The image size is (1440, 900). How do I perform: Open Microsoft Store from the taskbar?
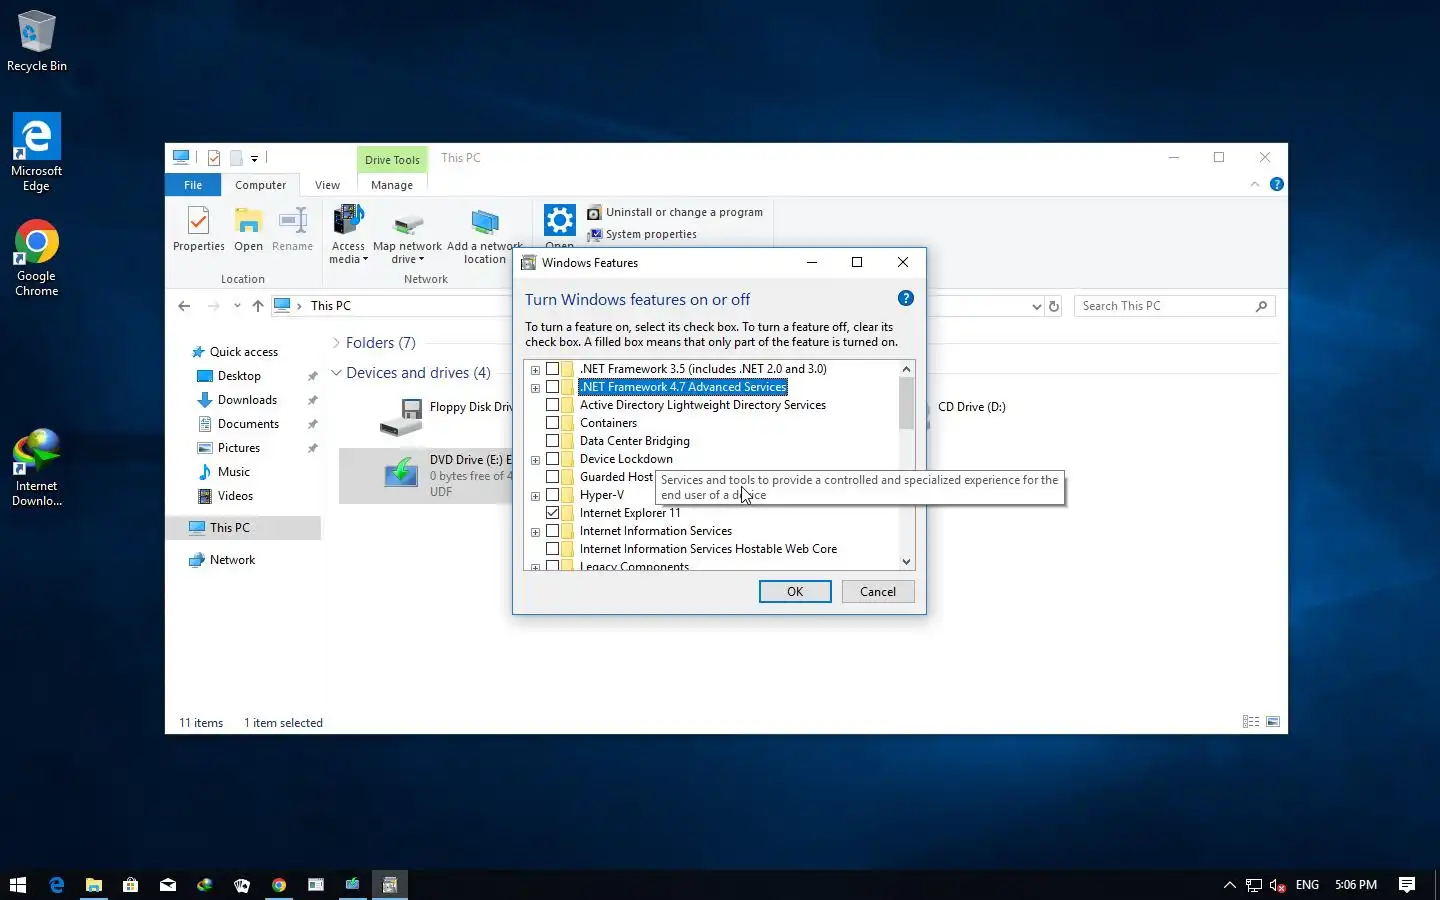130,885
